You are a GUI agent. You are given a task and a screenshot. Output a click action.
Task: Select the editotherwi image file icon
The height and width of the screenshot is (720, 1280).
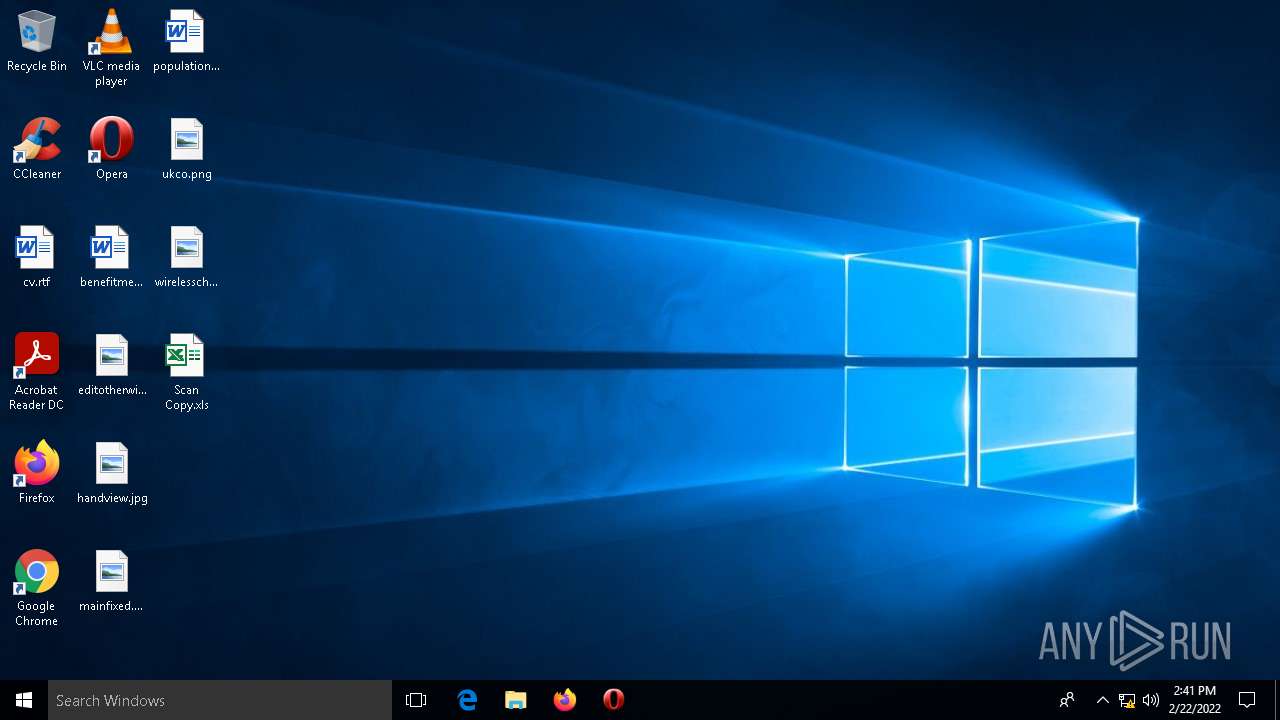(x=111, y=365)
